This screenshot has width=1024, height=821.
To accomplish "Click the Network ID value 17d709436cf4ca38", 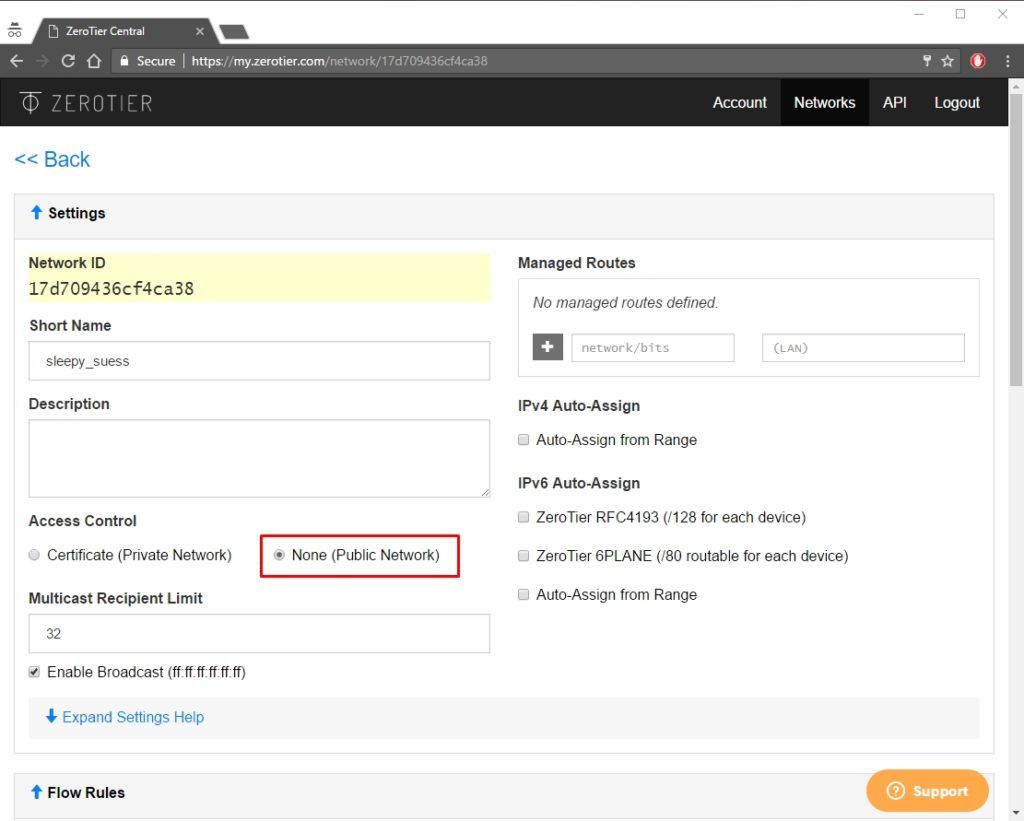I will click(111, 289).
